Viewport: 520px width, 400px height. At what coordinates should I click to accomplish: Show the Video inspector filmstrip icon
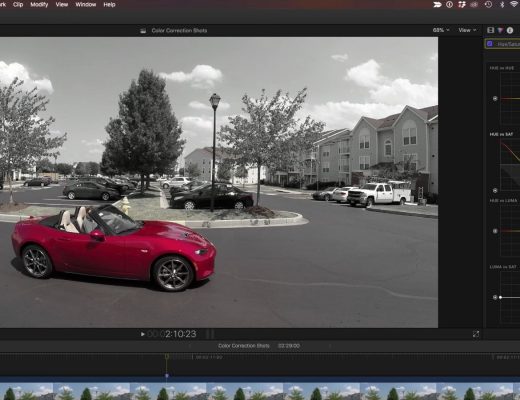pyautogui.click(x=490, y=30)
